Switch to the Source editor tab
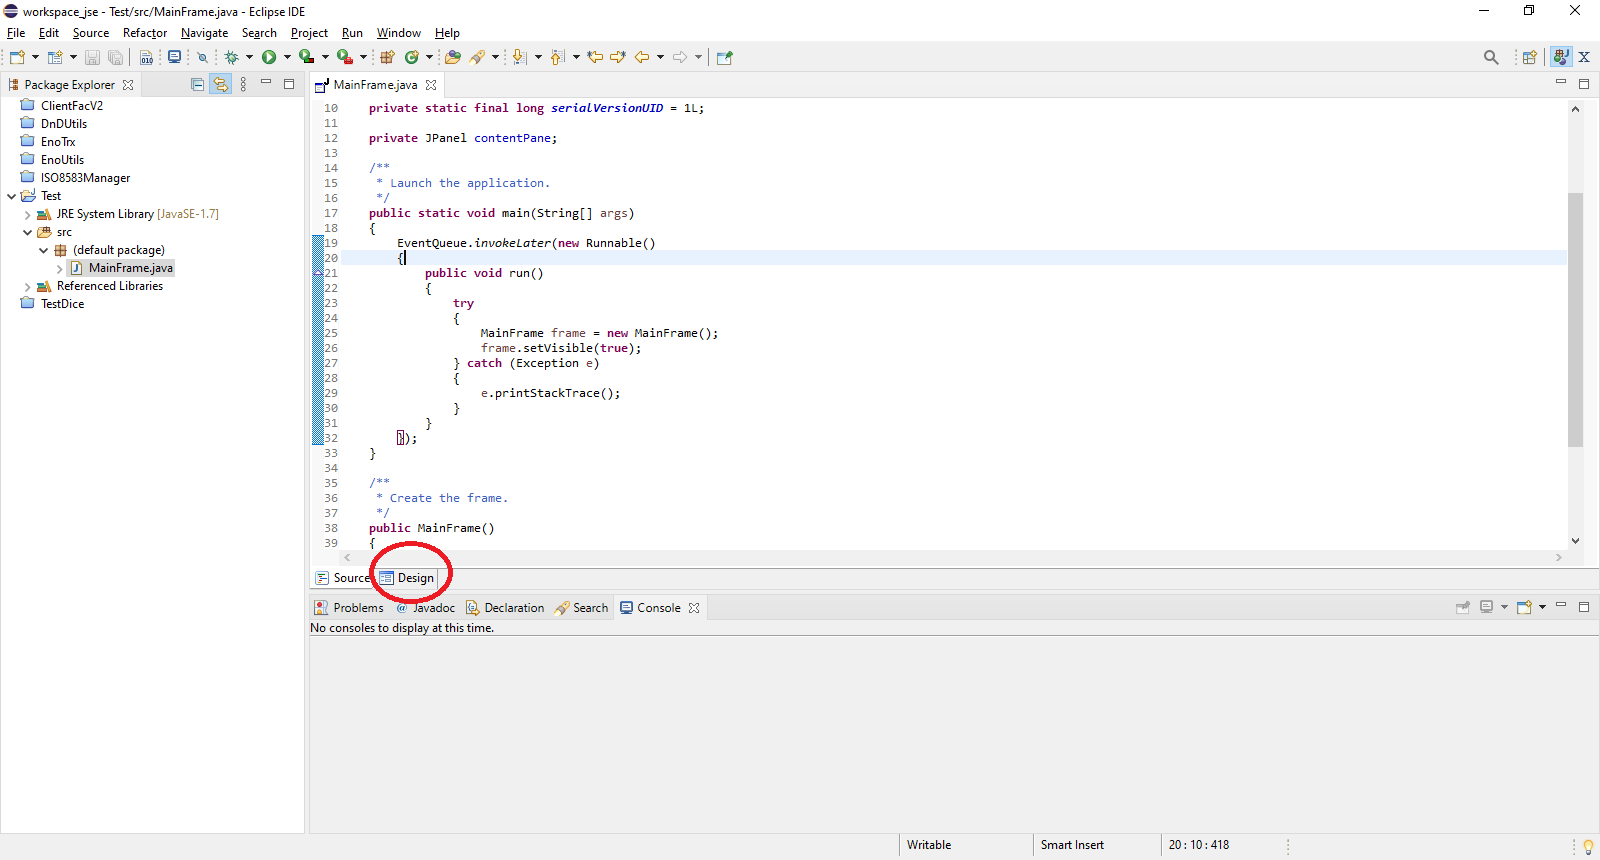This screenshot has height=860, width=1600. click(342, 578)
